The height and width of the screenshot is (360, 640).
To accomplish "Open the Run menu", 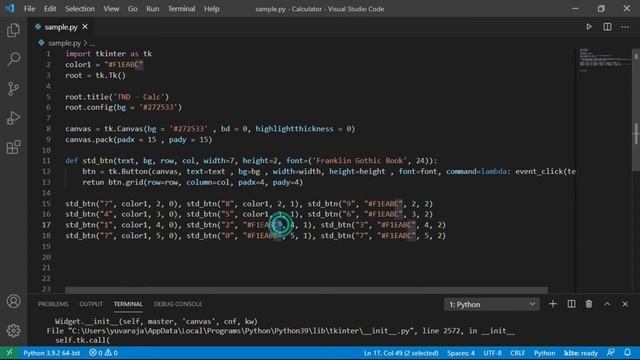I will (153, 9).
